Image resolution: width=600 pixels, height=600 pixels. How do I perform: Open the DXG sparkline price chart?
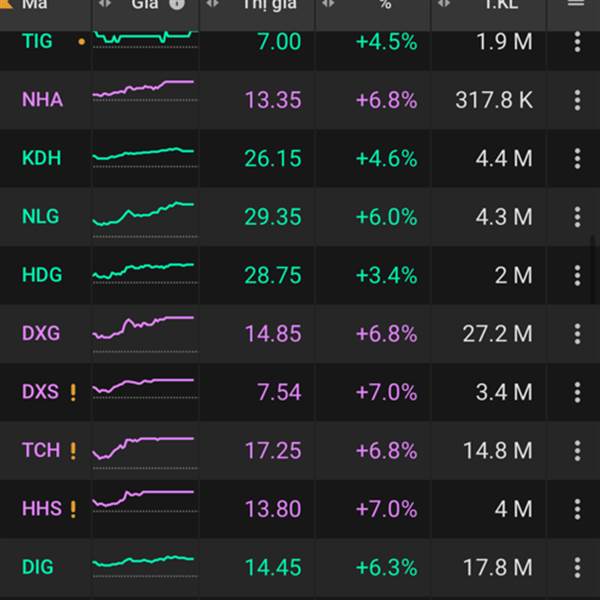coord(144,330)
